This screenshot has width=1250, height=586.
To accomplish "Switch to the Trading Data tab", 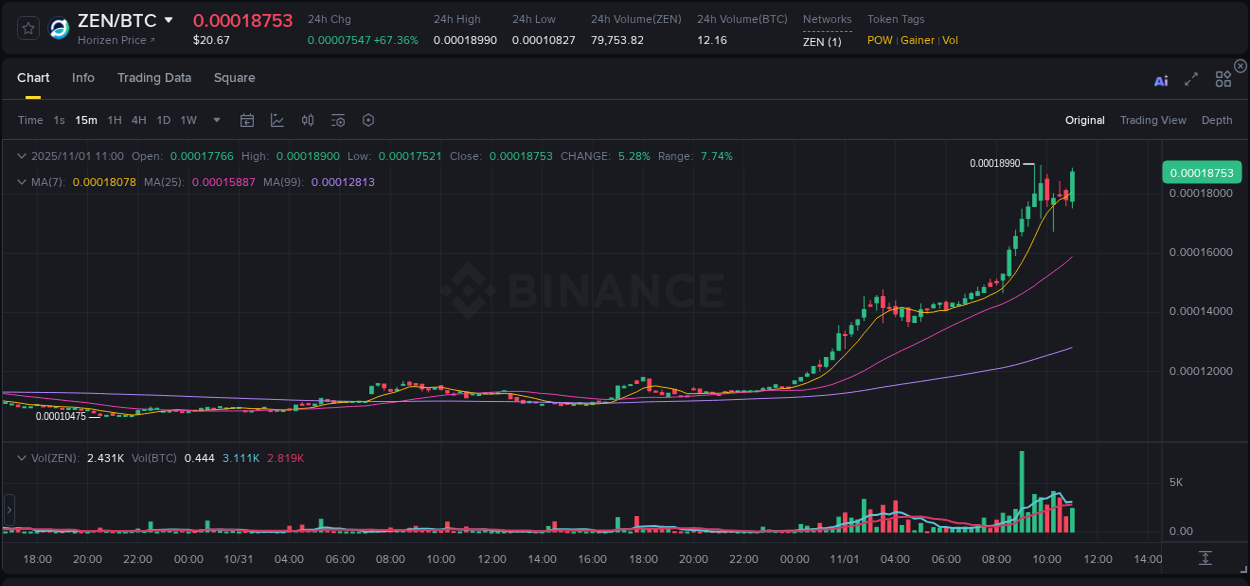I will (154, 77).
